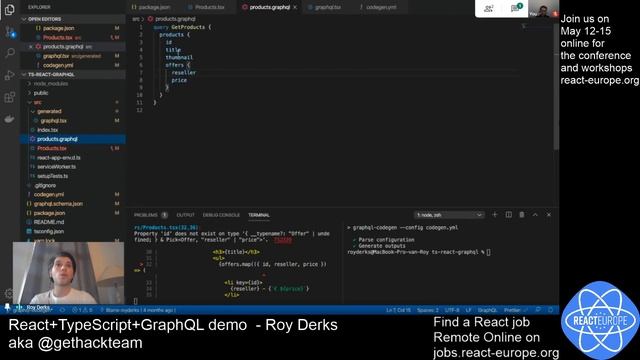Click the line and column status indicator
This screenshot has height=360, width=640.
pyautogui.click(x=398, y=310)
